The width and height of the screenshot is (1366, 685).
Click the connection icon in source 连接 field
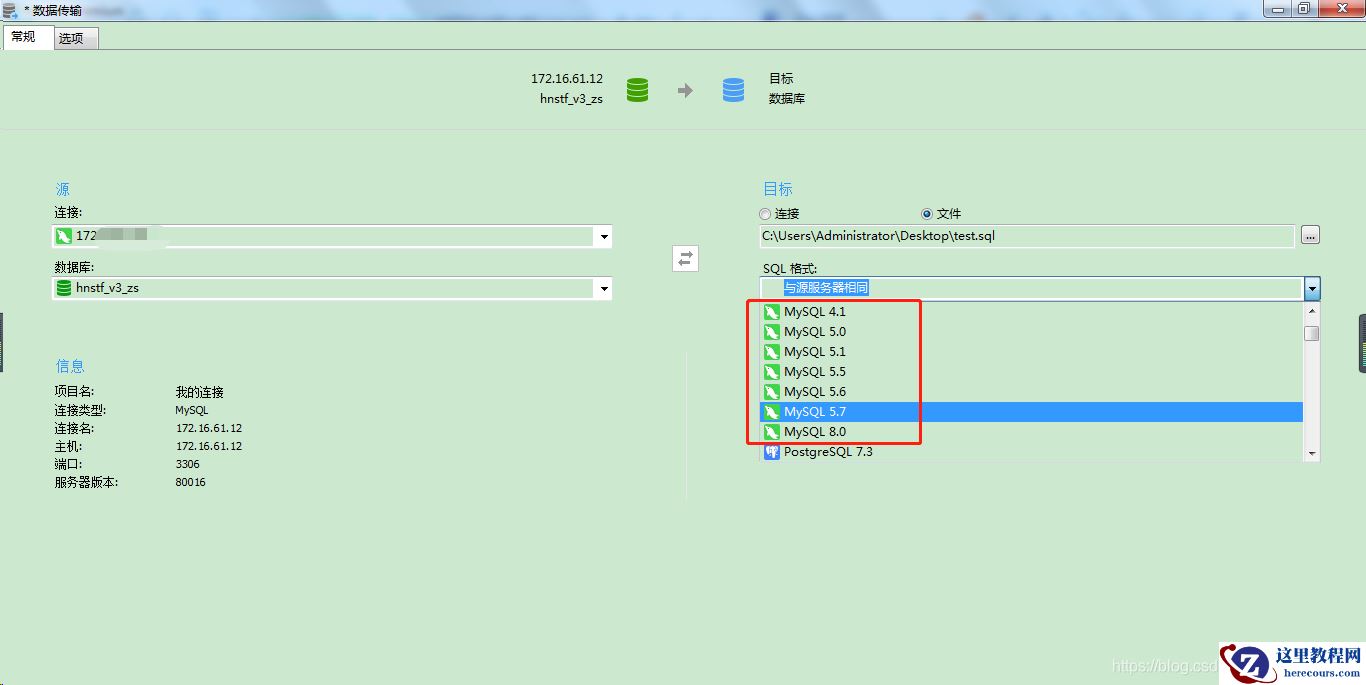[64, 236]
